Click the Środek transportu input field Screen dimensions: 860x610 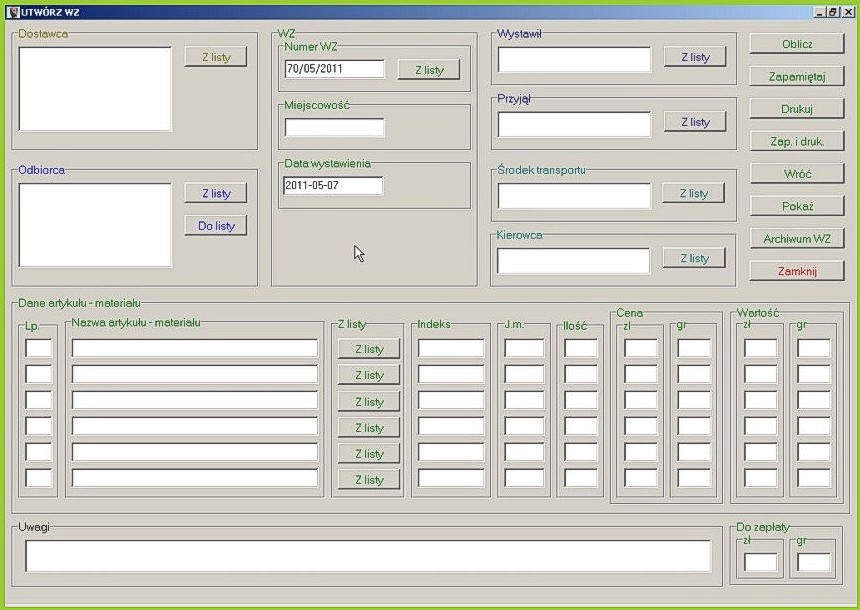click(574, 196)
